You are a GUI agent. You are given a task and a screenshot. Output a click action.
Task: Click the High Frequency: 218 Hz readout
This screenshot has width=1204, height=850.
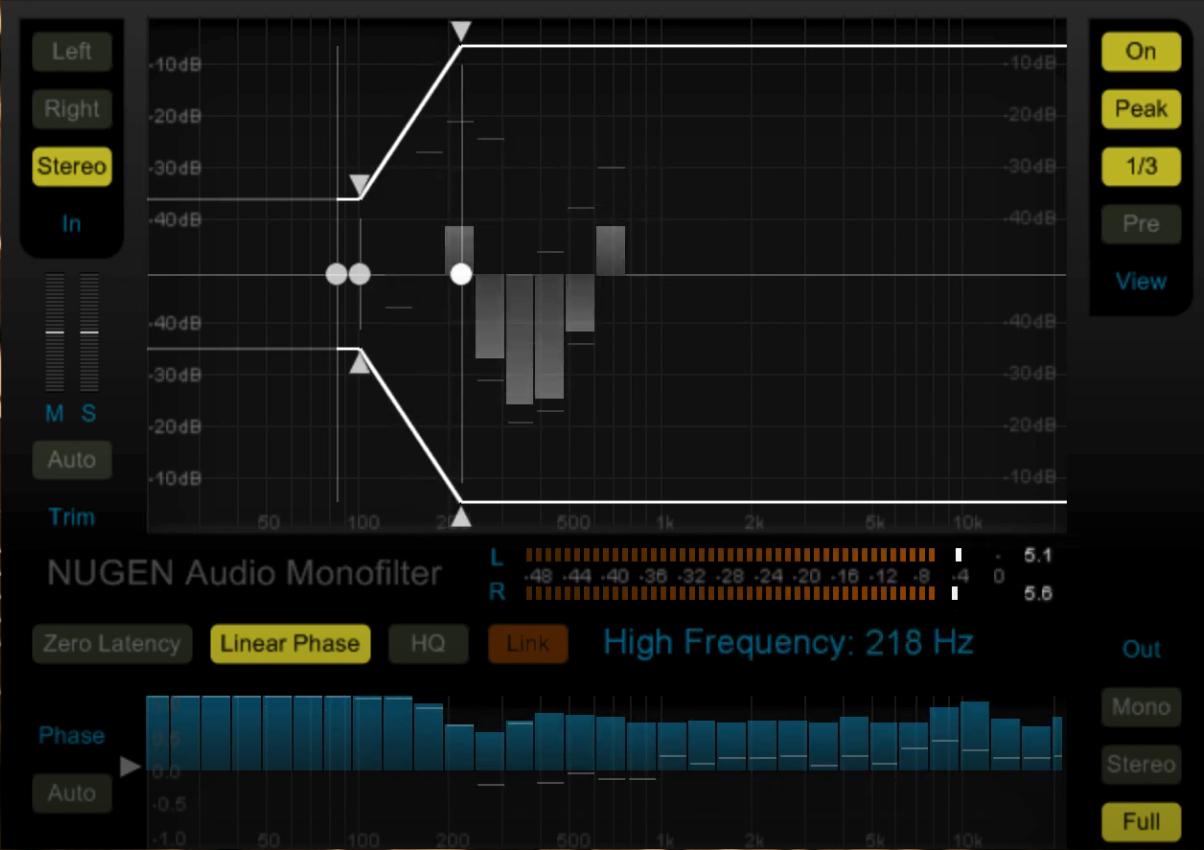click(788, 642)
